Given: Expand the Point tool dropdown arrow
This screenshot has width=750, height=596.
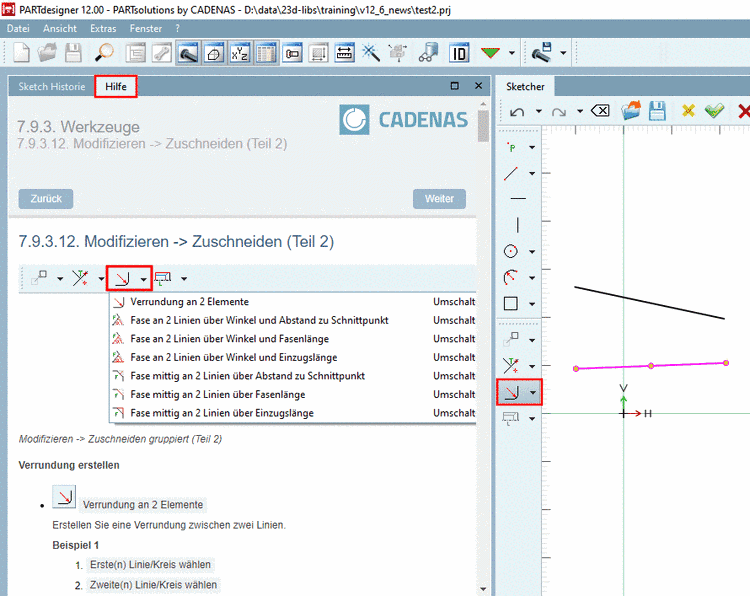Looking at the screenshot, I should point(532,147).
